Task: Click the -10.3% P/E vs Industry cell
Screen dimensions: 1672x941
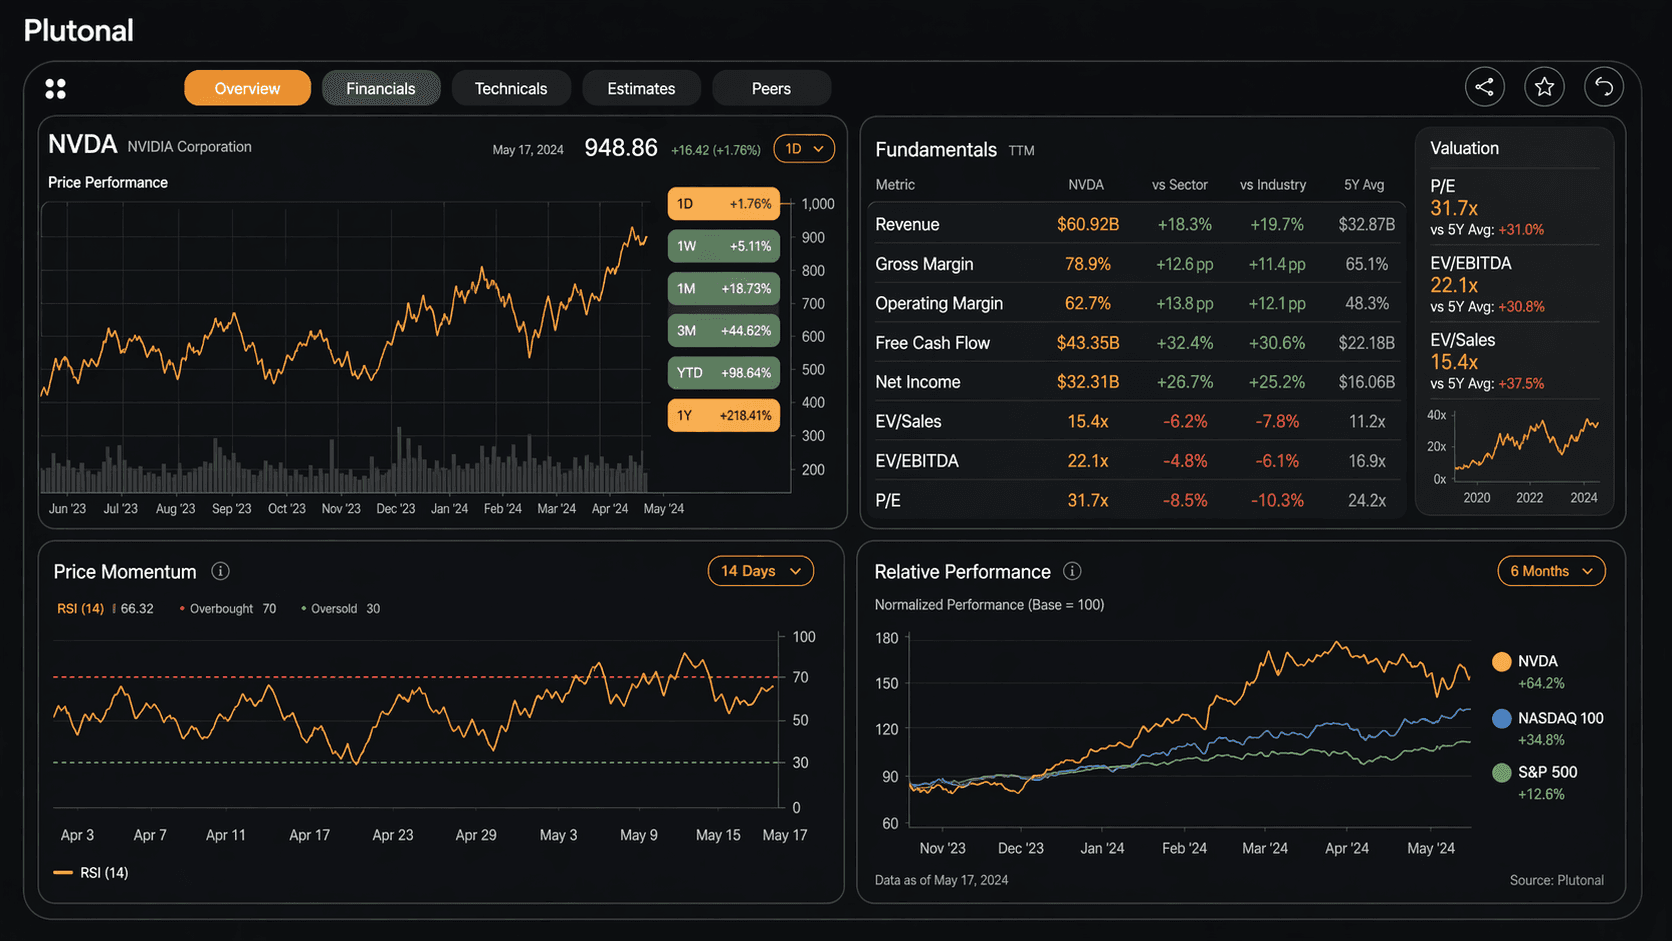Action: click(1277, 500)
